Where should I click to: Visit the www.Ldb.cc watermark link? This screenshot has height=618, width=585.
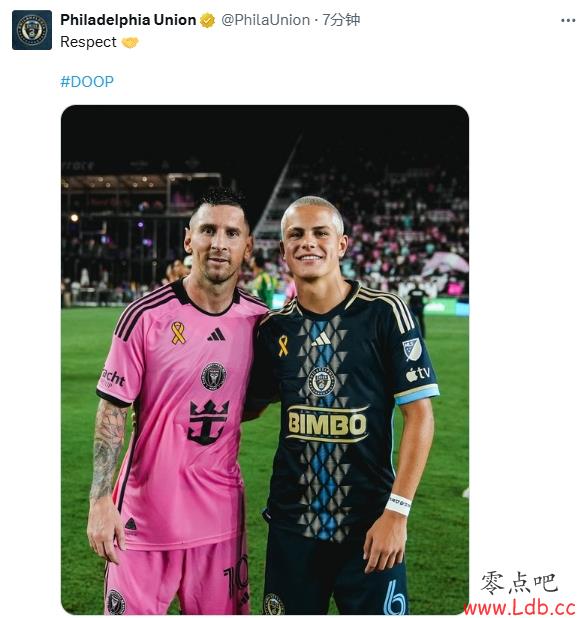point(520,608)
